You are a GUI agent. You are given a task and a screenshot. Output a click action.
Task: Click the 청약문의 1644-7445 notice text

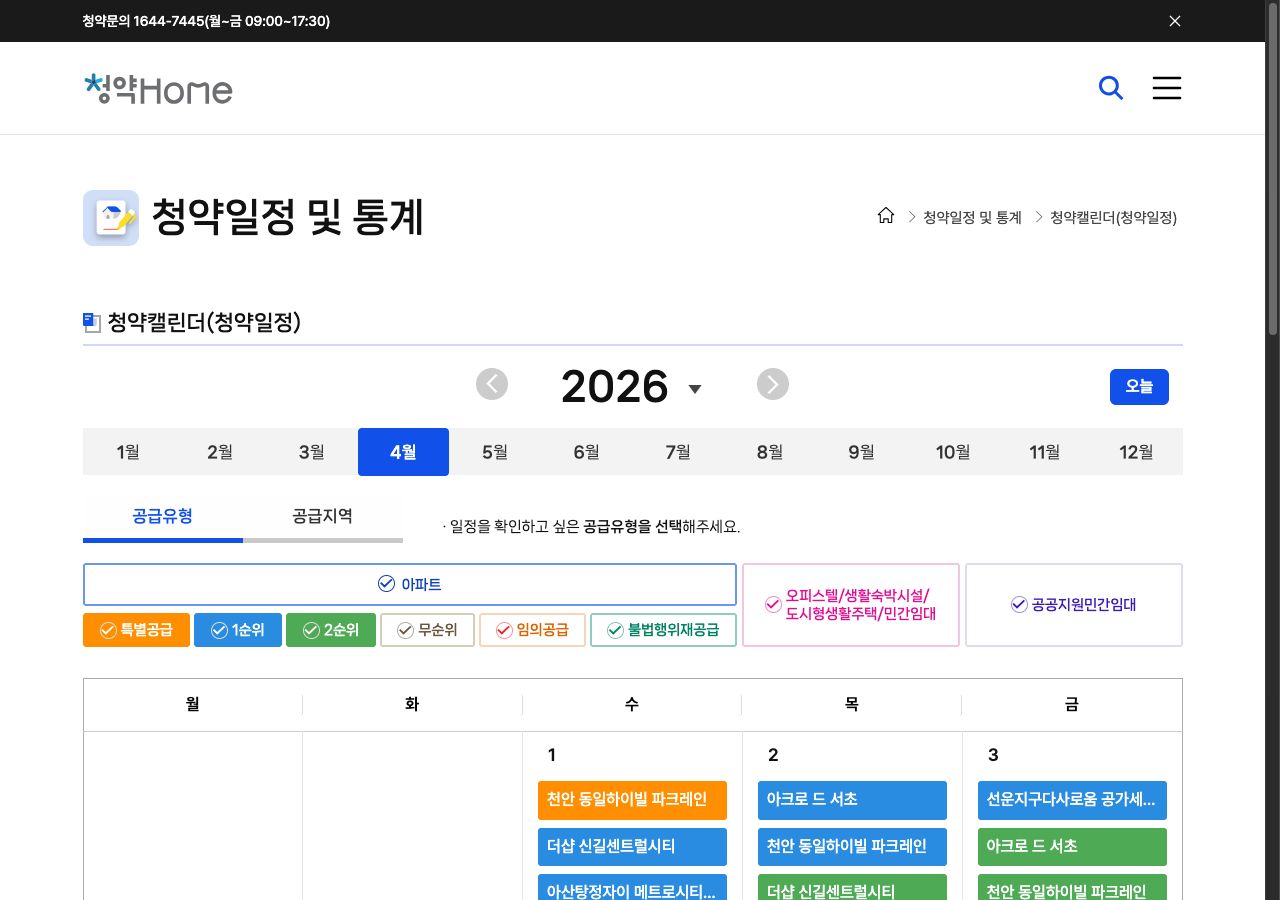click(x=206, y=21)
